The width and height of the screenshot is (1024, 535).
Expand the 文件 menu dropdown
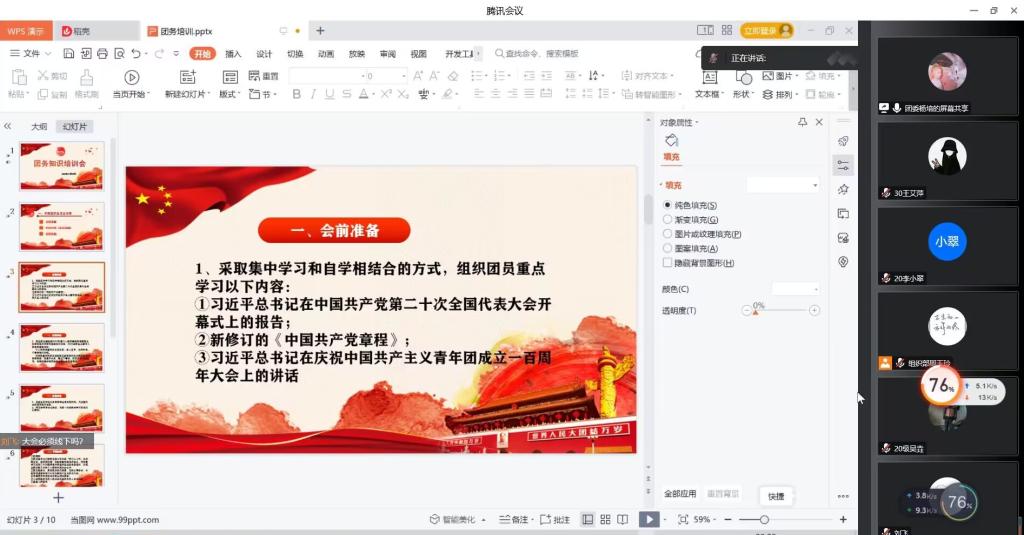[x=37, y=53]
